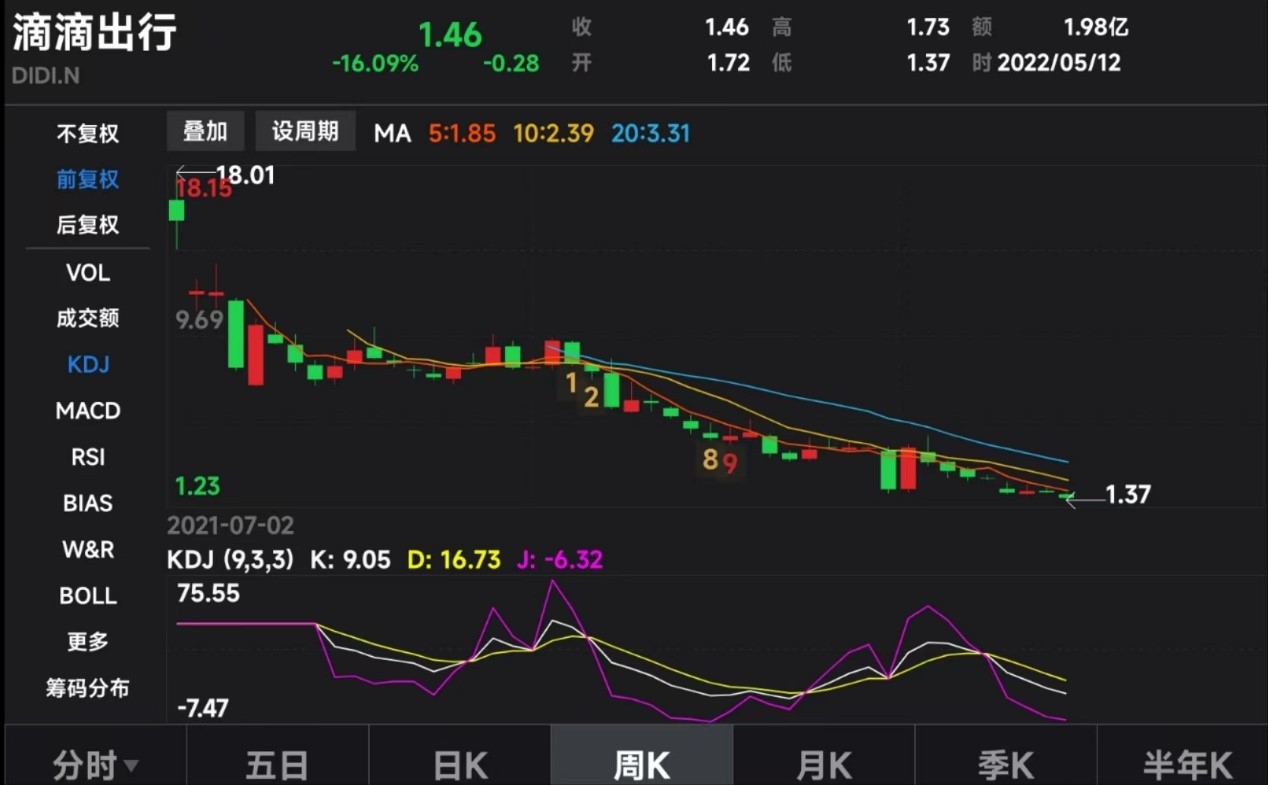Click the MA 10:2.39 value
The image size is (1268, 785).
click(554, 133)
